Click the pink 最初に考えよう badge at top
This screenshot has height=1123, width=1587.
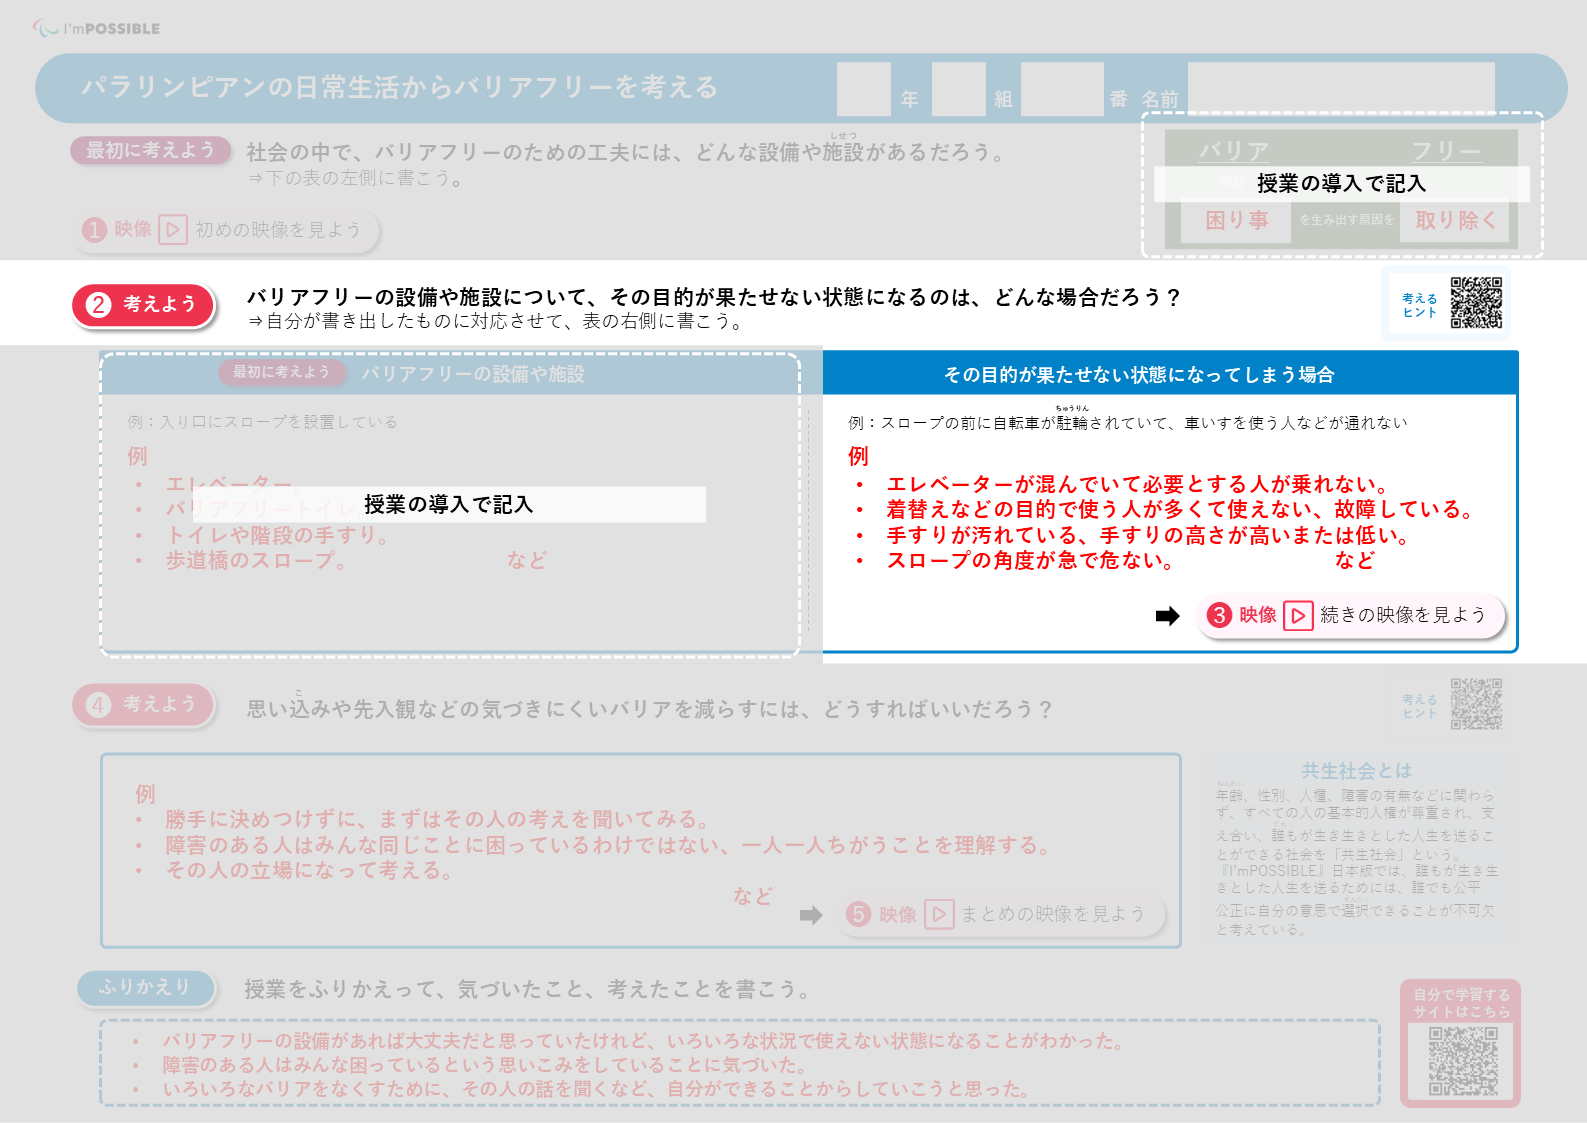coord(150,150)
